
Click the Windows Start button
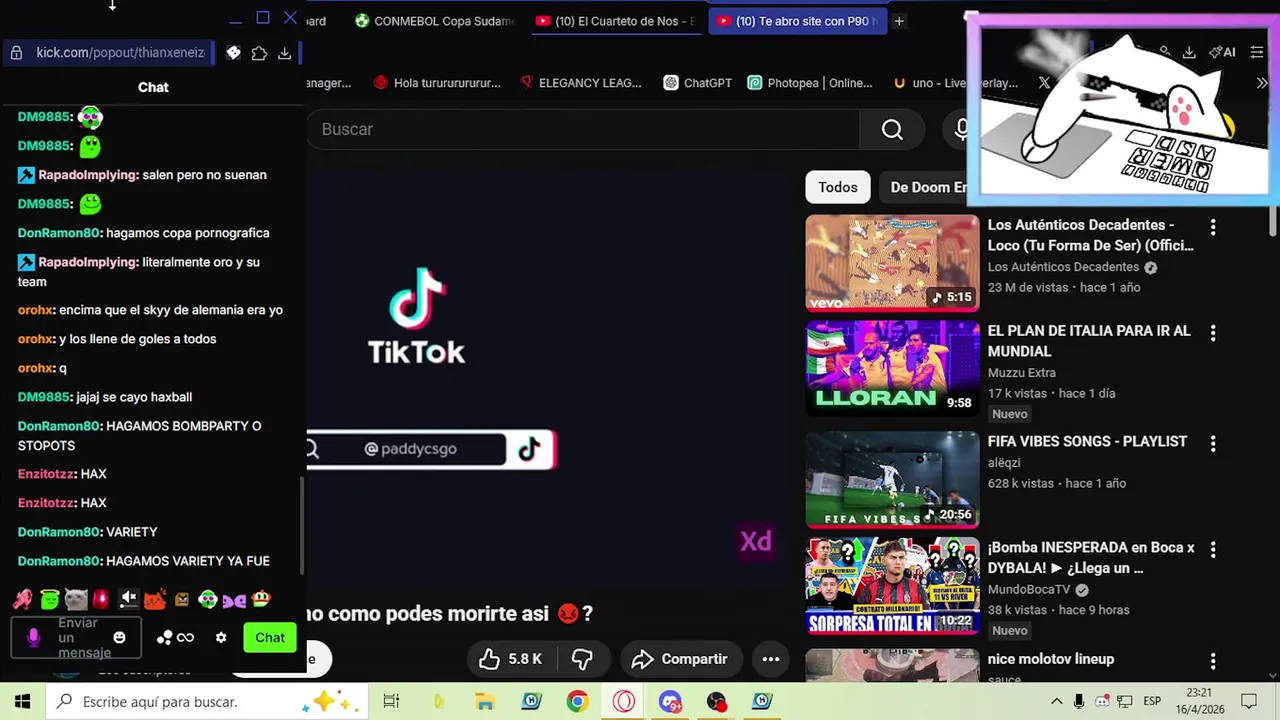pyautogui.click(x=22, y=701)
